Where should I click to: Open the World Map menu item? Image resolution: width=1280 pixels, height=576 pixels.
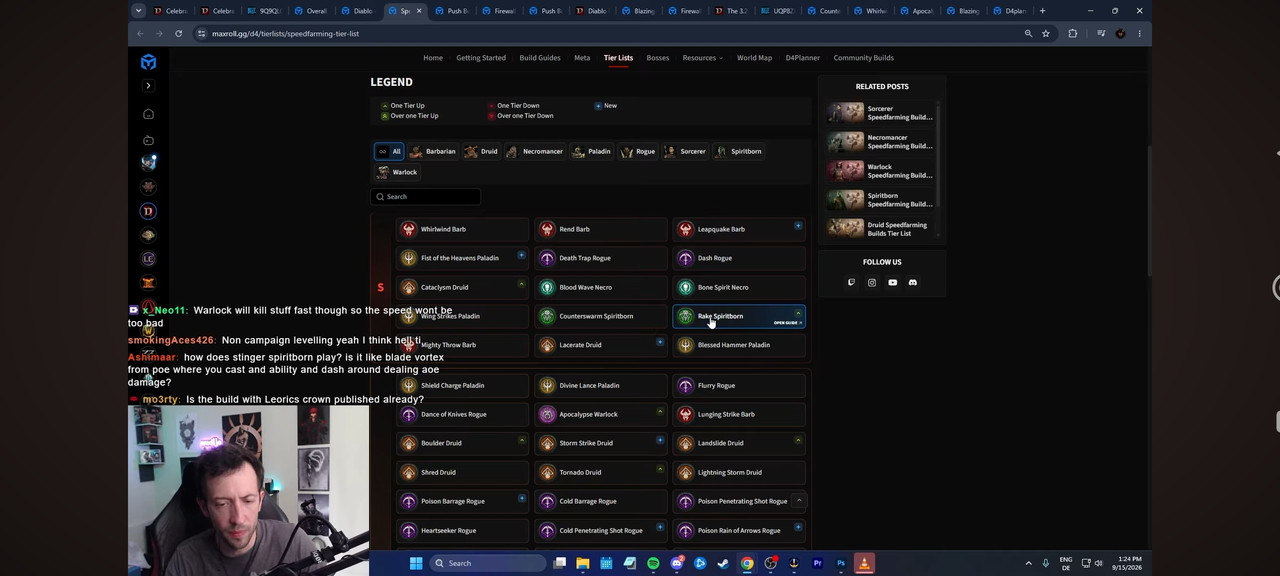(x=754, y=58)
